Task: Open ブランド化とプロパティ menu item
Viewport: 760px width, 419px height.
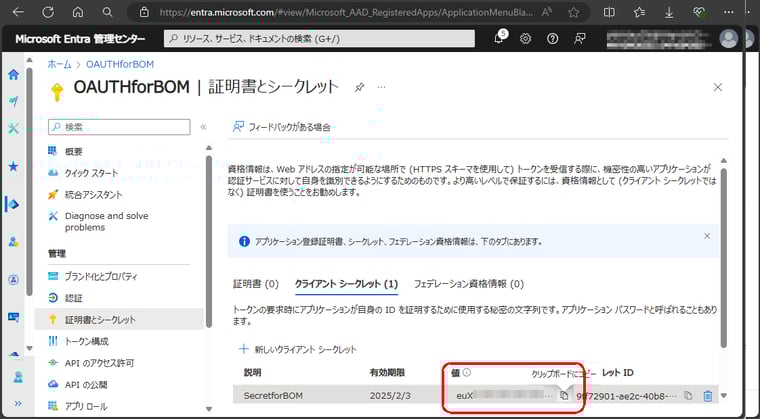Action: click(101, 276)
